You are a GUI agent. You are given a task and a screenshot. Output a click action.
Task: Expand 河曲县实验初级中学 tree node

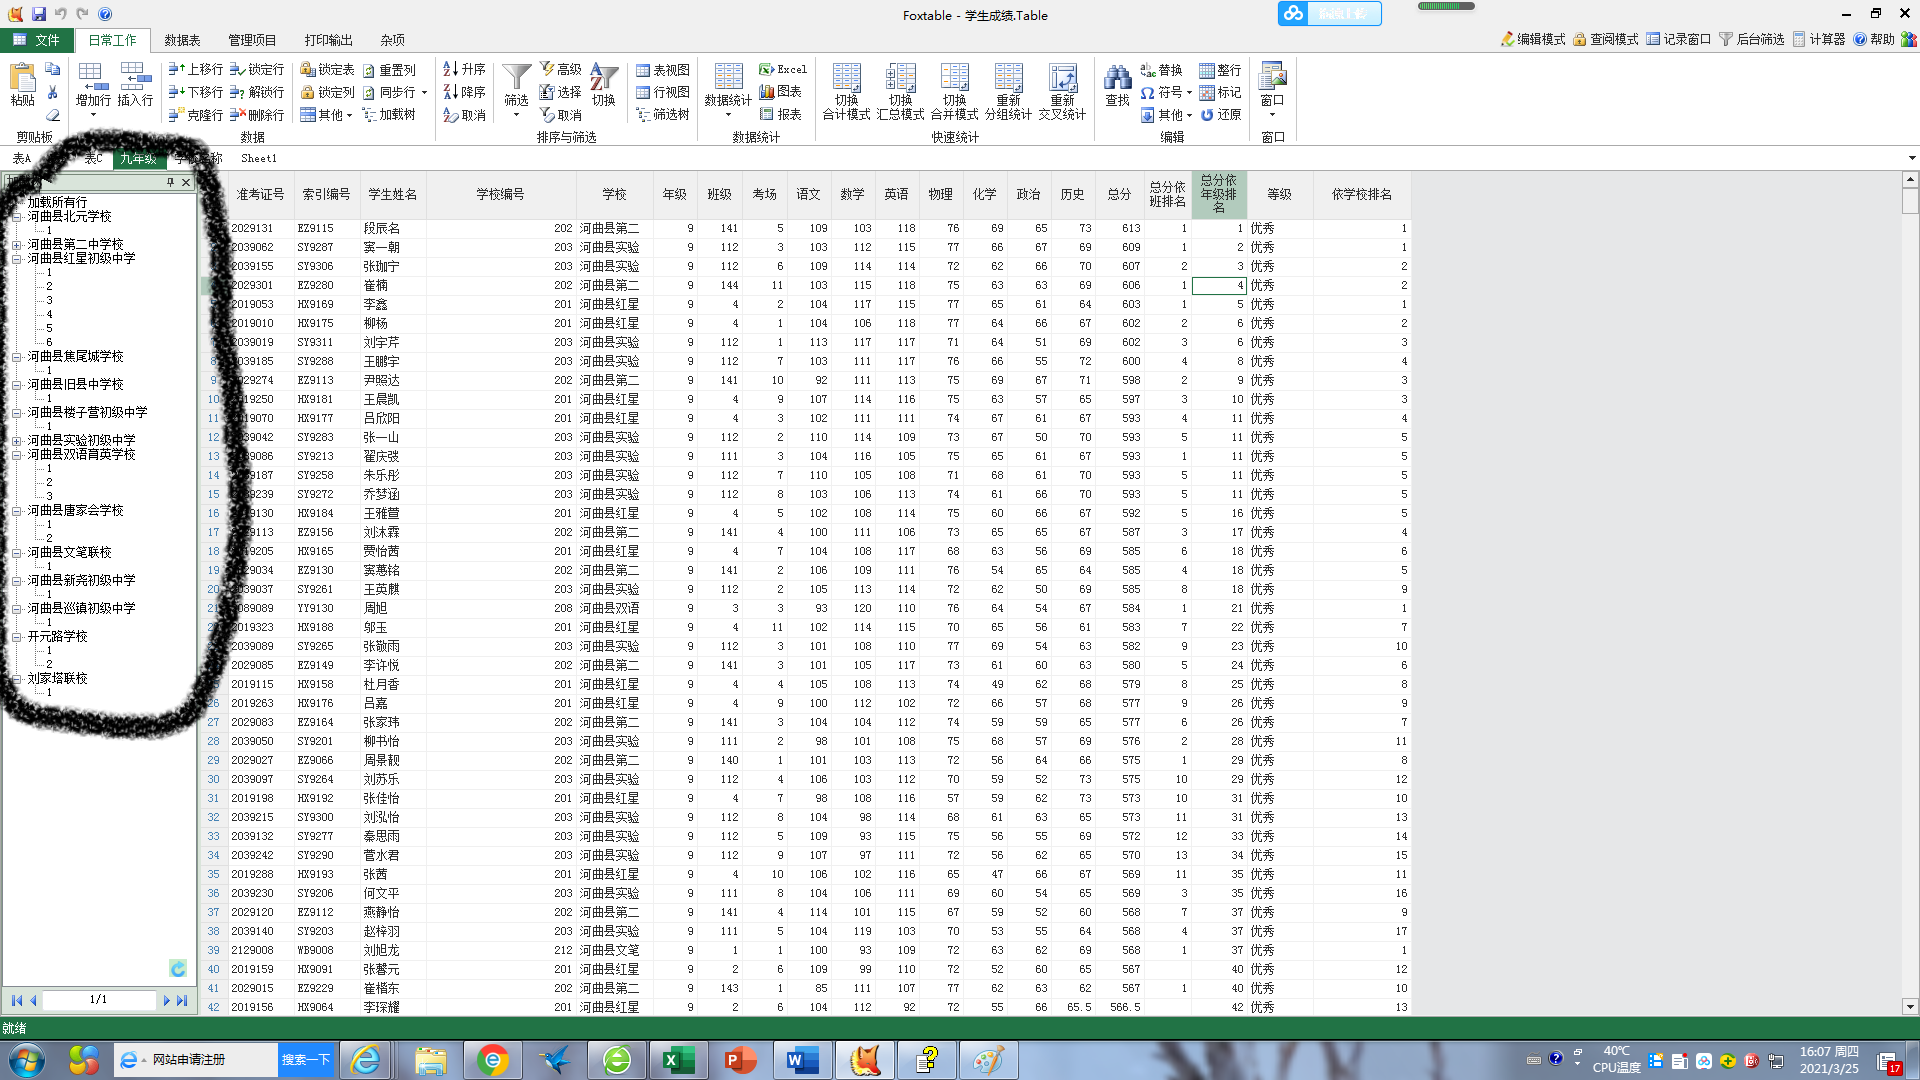tap(17, 440)
